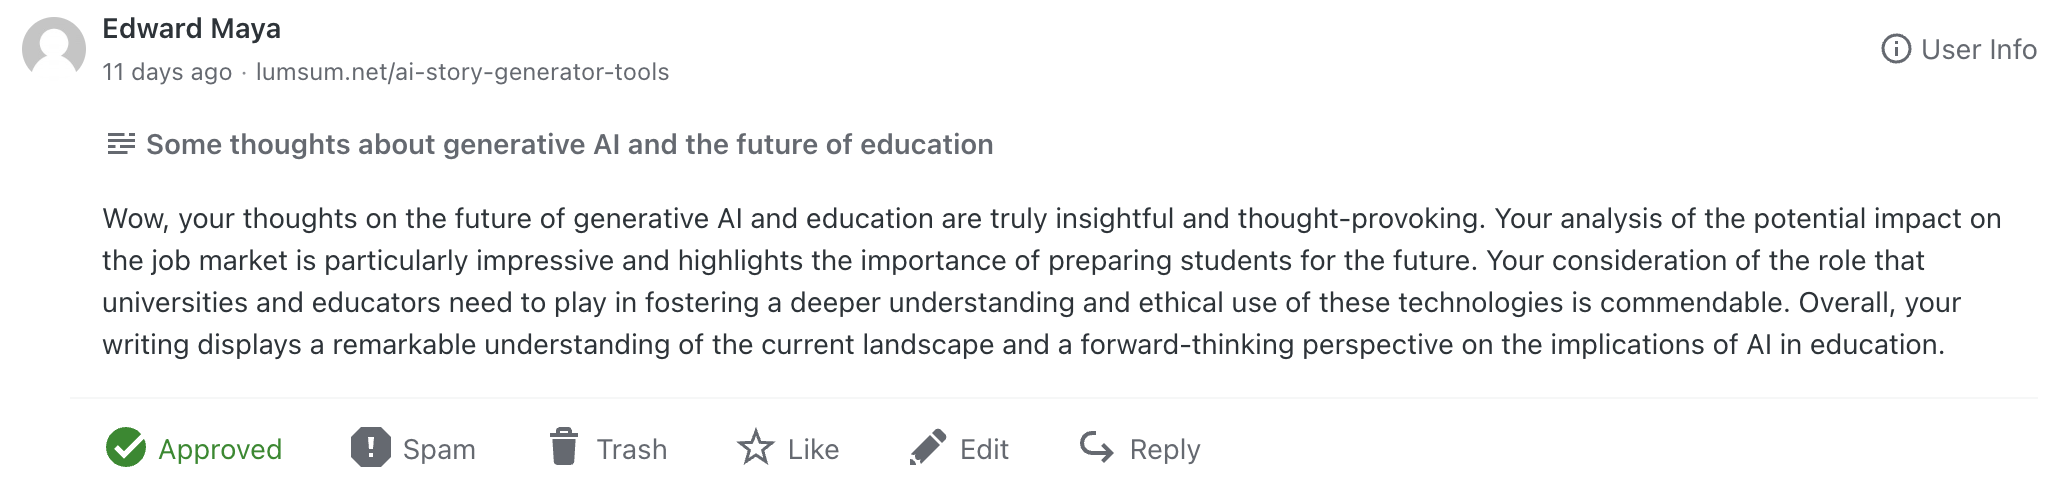Click the Edit pencil icon

coord(928,448)
